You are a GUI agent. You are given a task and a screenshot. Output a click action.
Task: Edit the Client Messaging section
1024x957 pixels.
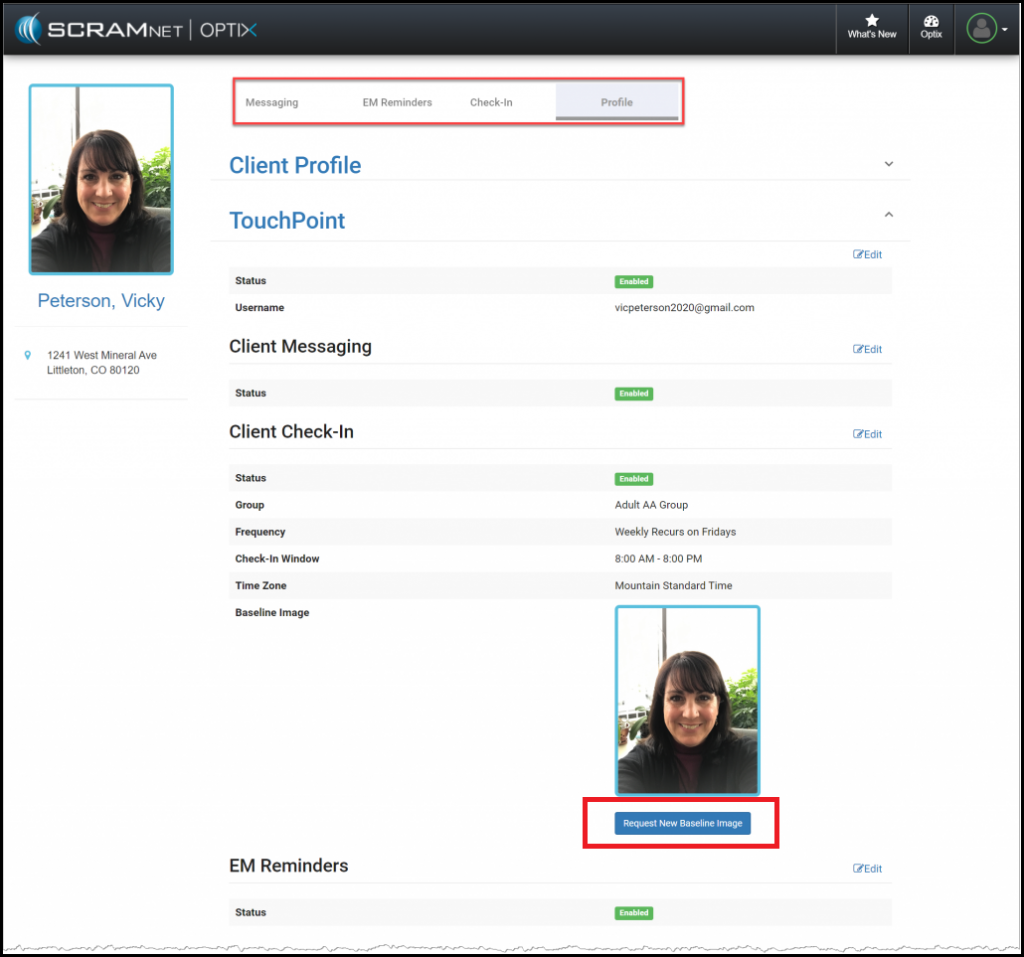click(867, 349)
